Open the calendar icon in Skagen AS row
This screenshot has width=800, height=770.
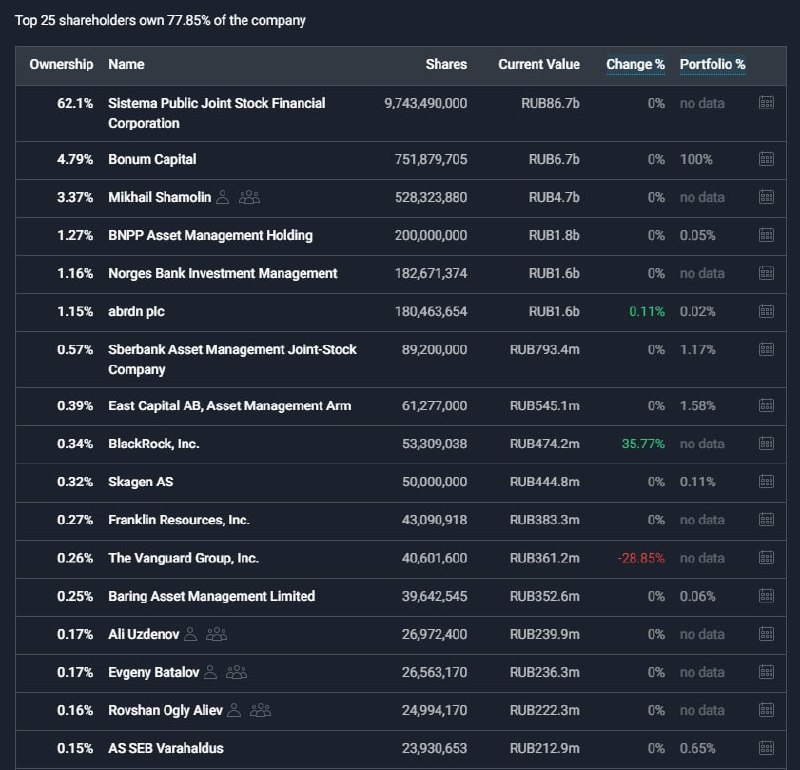pos(766,481)
